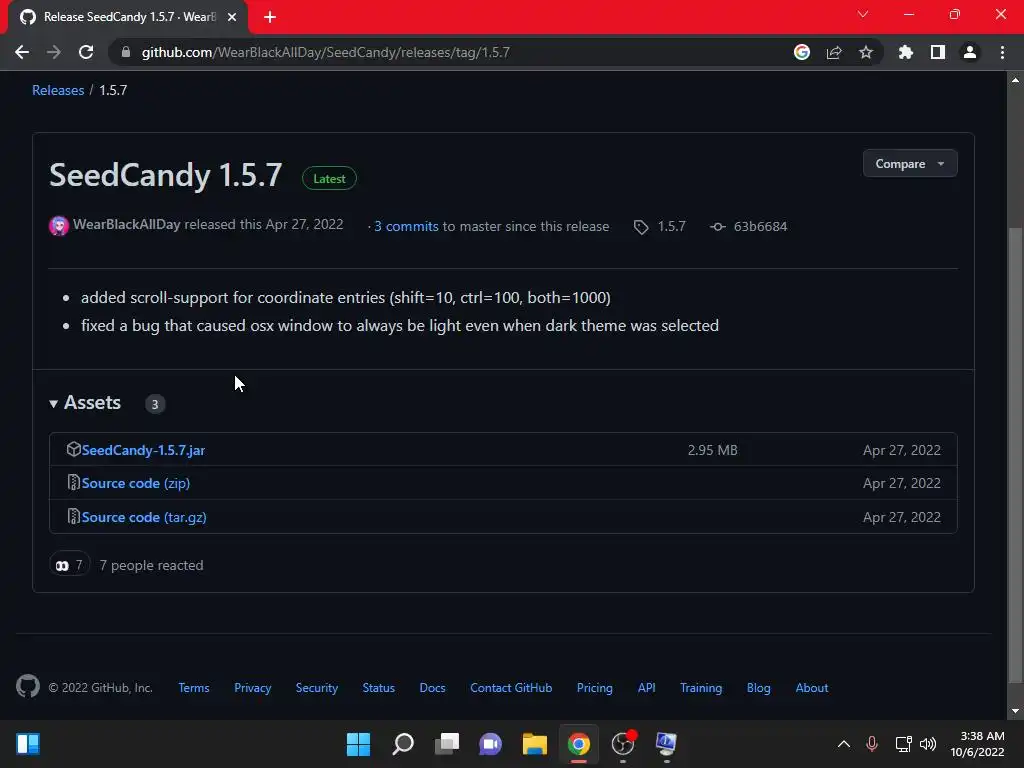Open Widgets panel on taskbar
Viewport: 1024px width, 768px height.
pyautogui.click(x=28, y=744)
